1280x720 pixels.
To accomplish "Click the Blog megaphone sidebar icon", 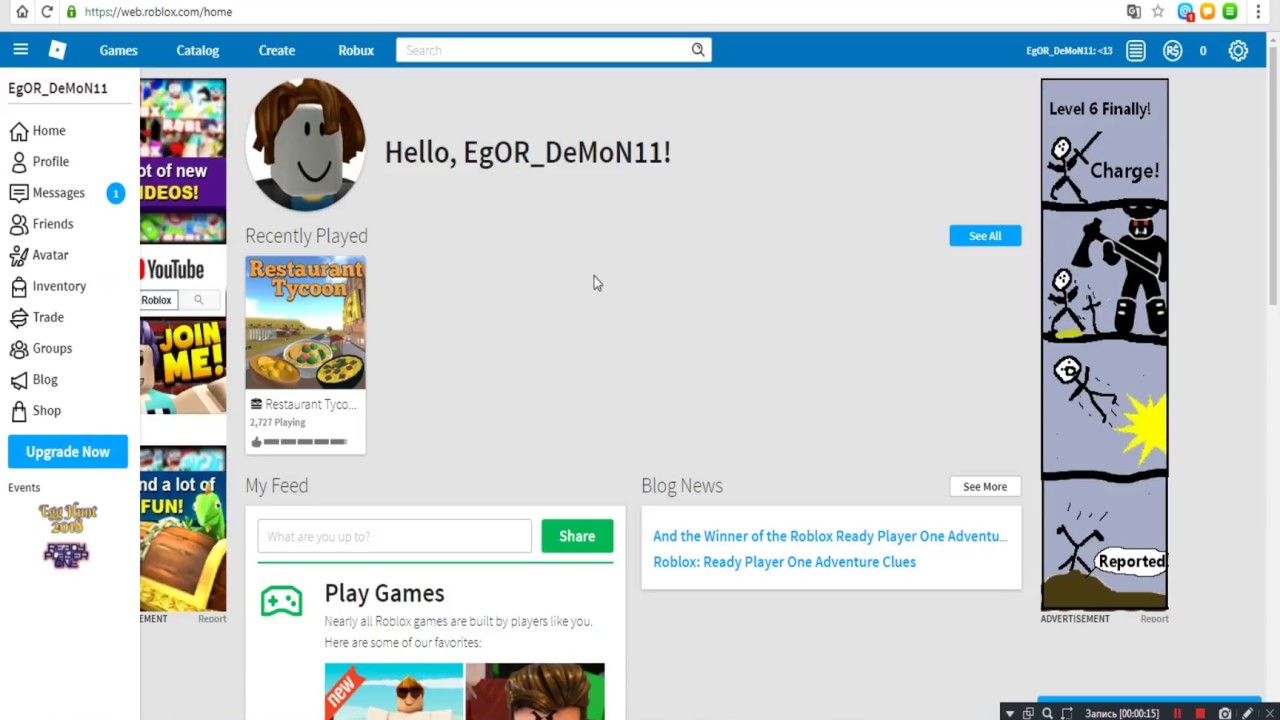I will coord(19,380).
